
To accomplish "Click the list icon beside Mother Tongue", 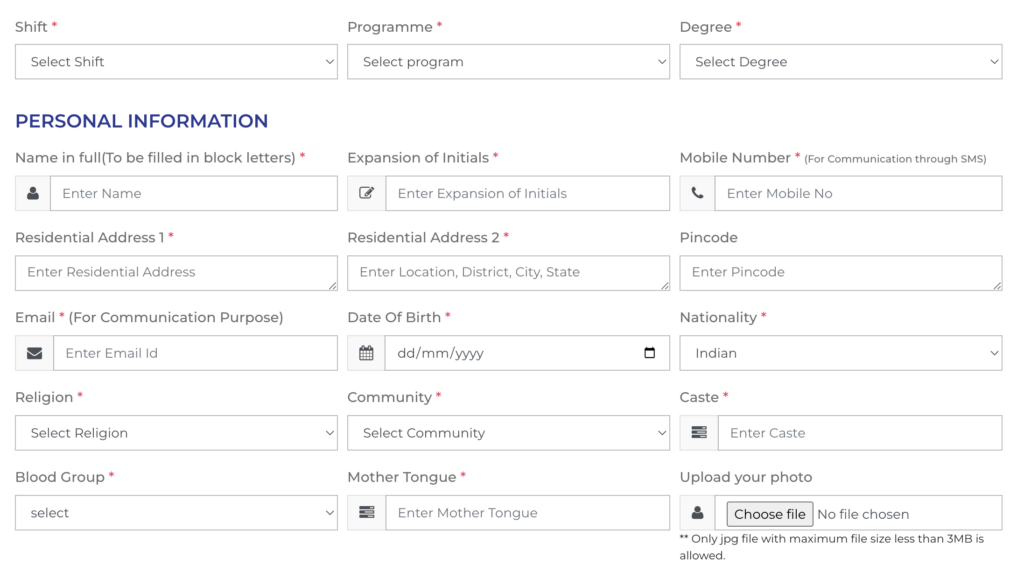I will coord(365,512).
